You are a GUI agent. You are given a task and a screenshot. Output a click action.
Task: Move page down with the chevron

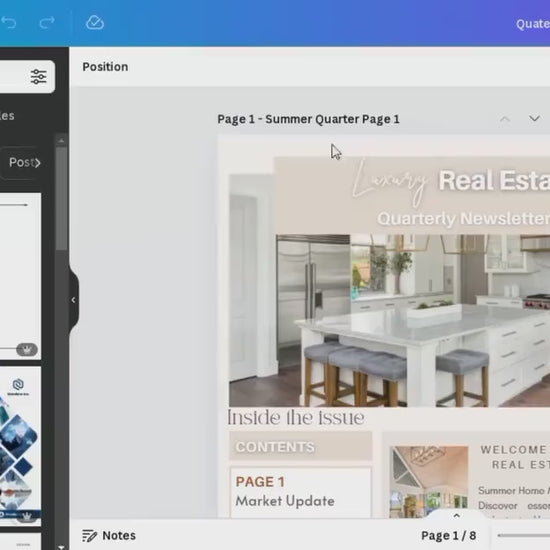click(x=534, y=119)
